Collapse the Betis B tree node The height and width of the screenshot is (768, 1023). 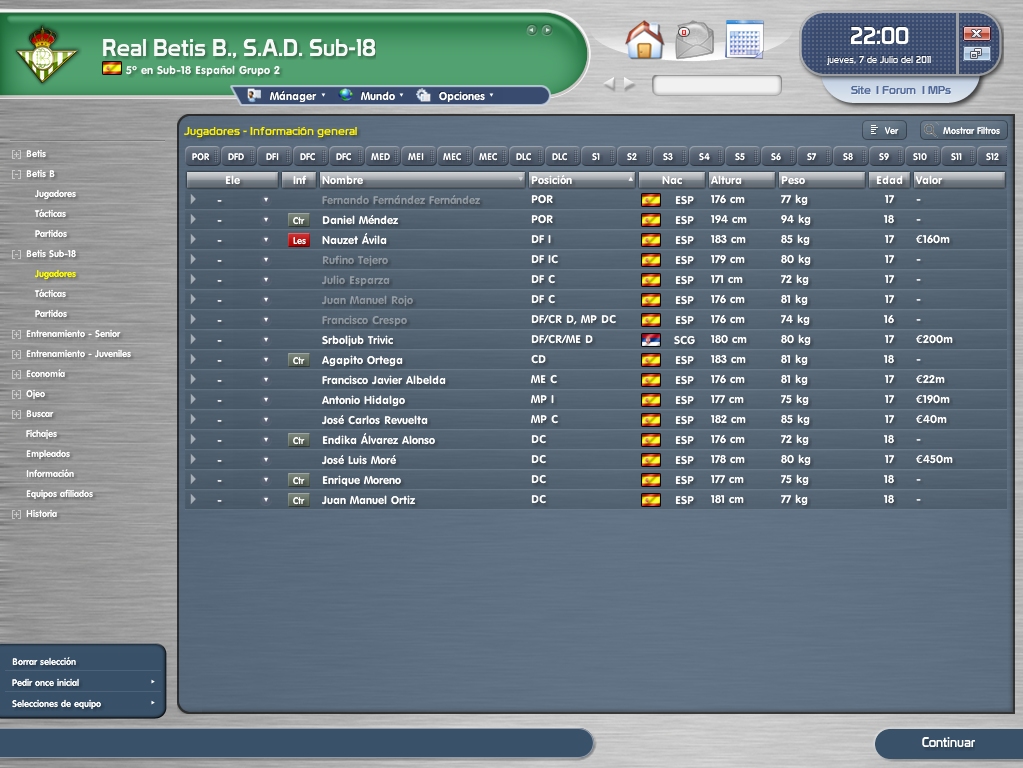point(16,174)
